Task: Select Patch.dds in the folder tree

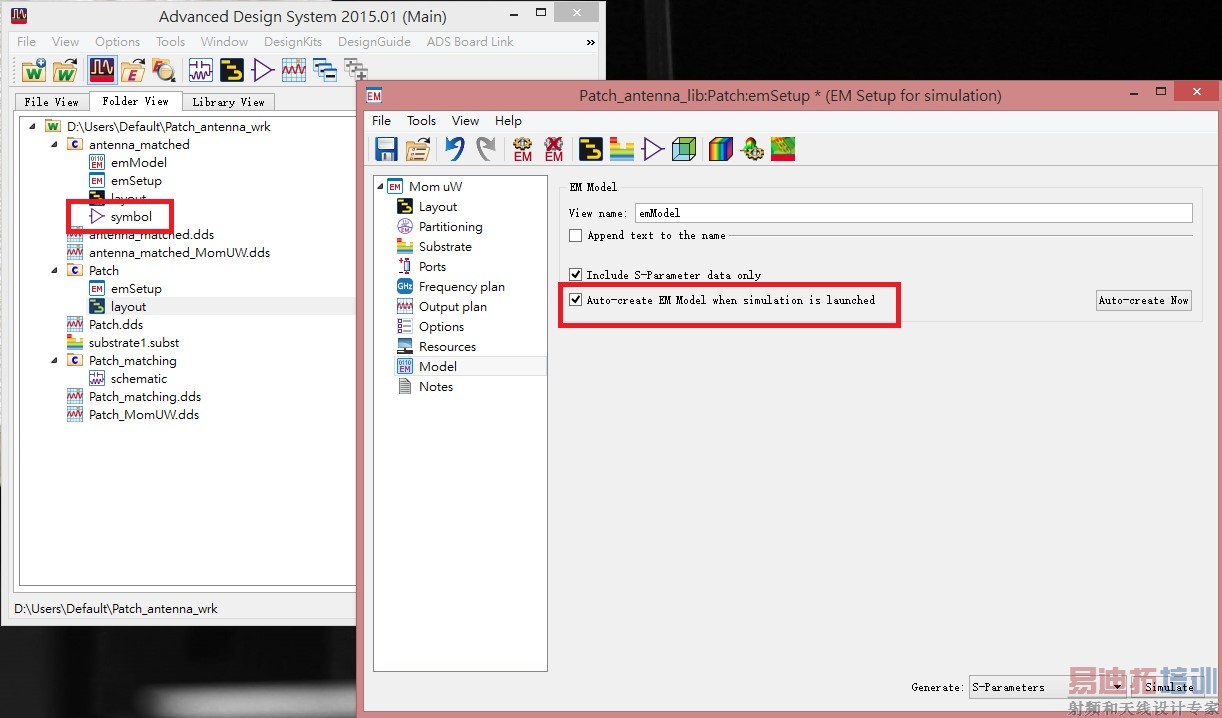Action: (116, 324)
